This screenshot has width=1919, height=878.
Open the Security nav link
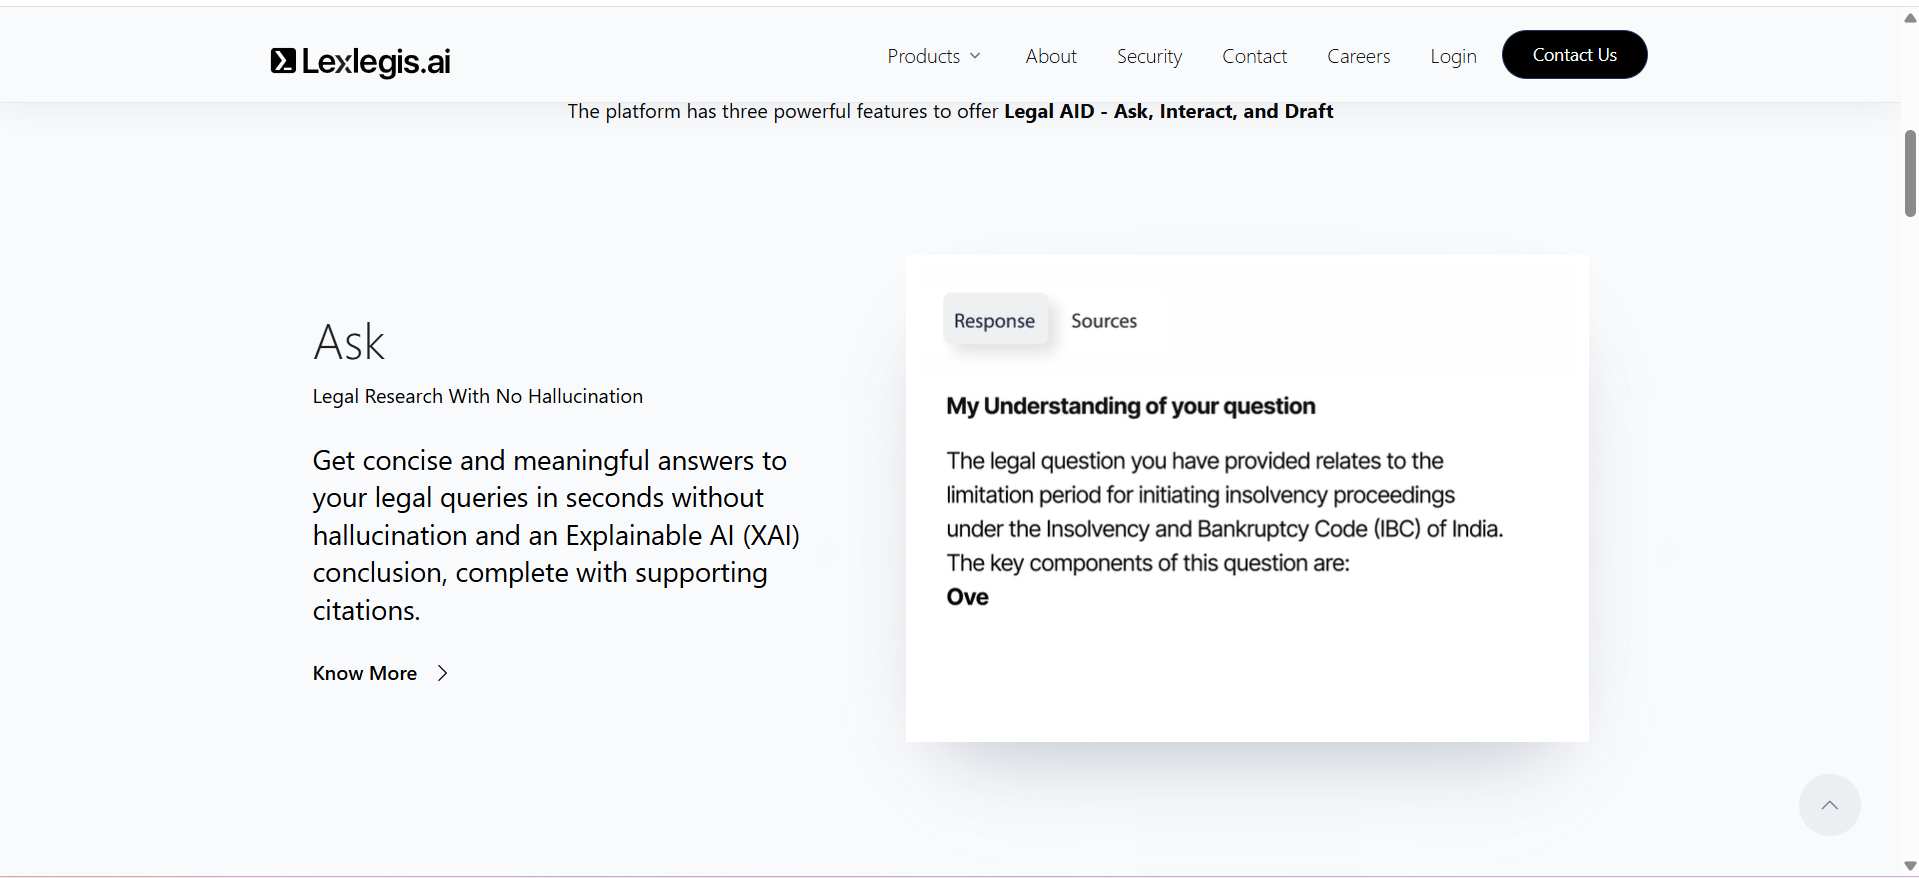coord(1149,56)
